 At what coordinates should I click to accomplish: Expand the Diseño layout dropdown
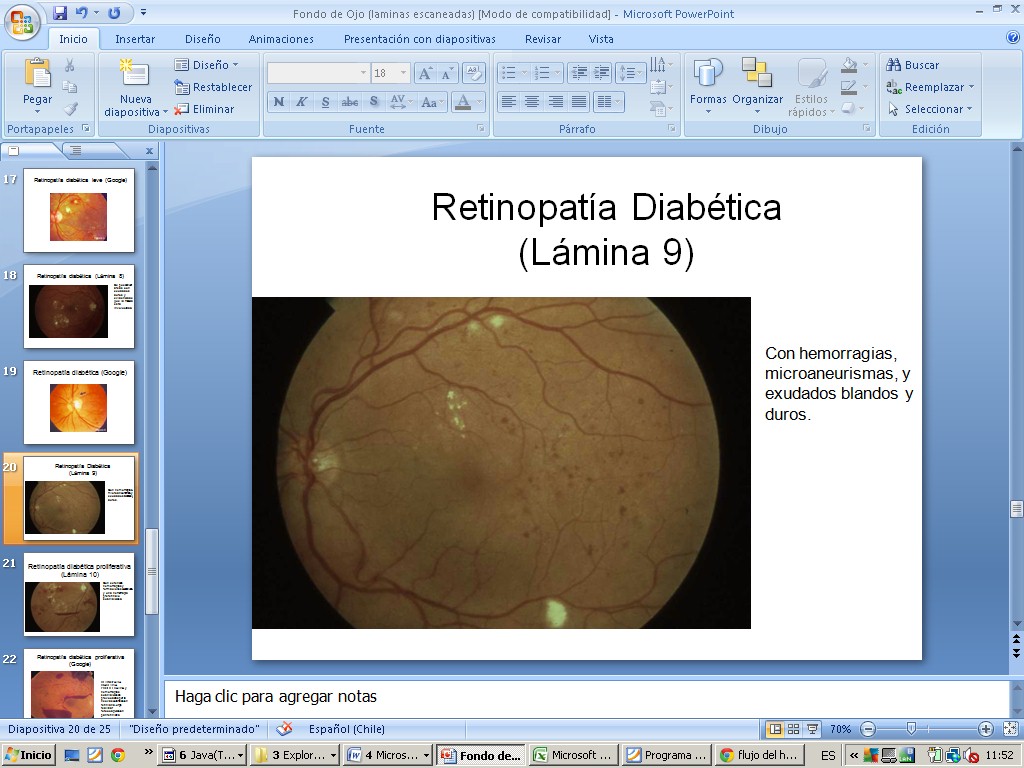point(207,65)
